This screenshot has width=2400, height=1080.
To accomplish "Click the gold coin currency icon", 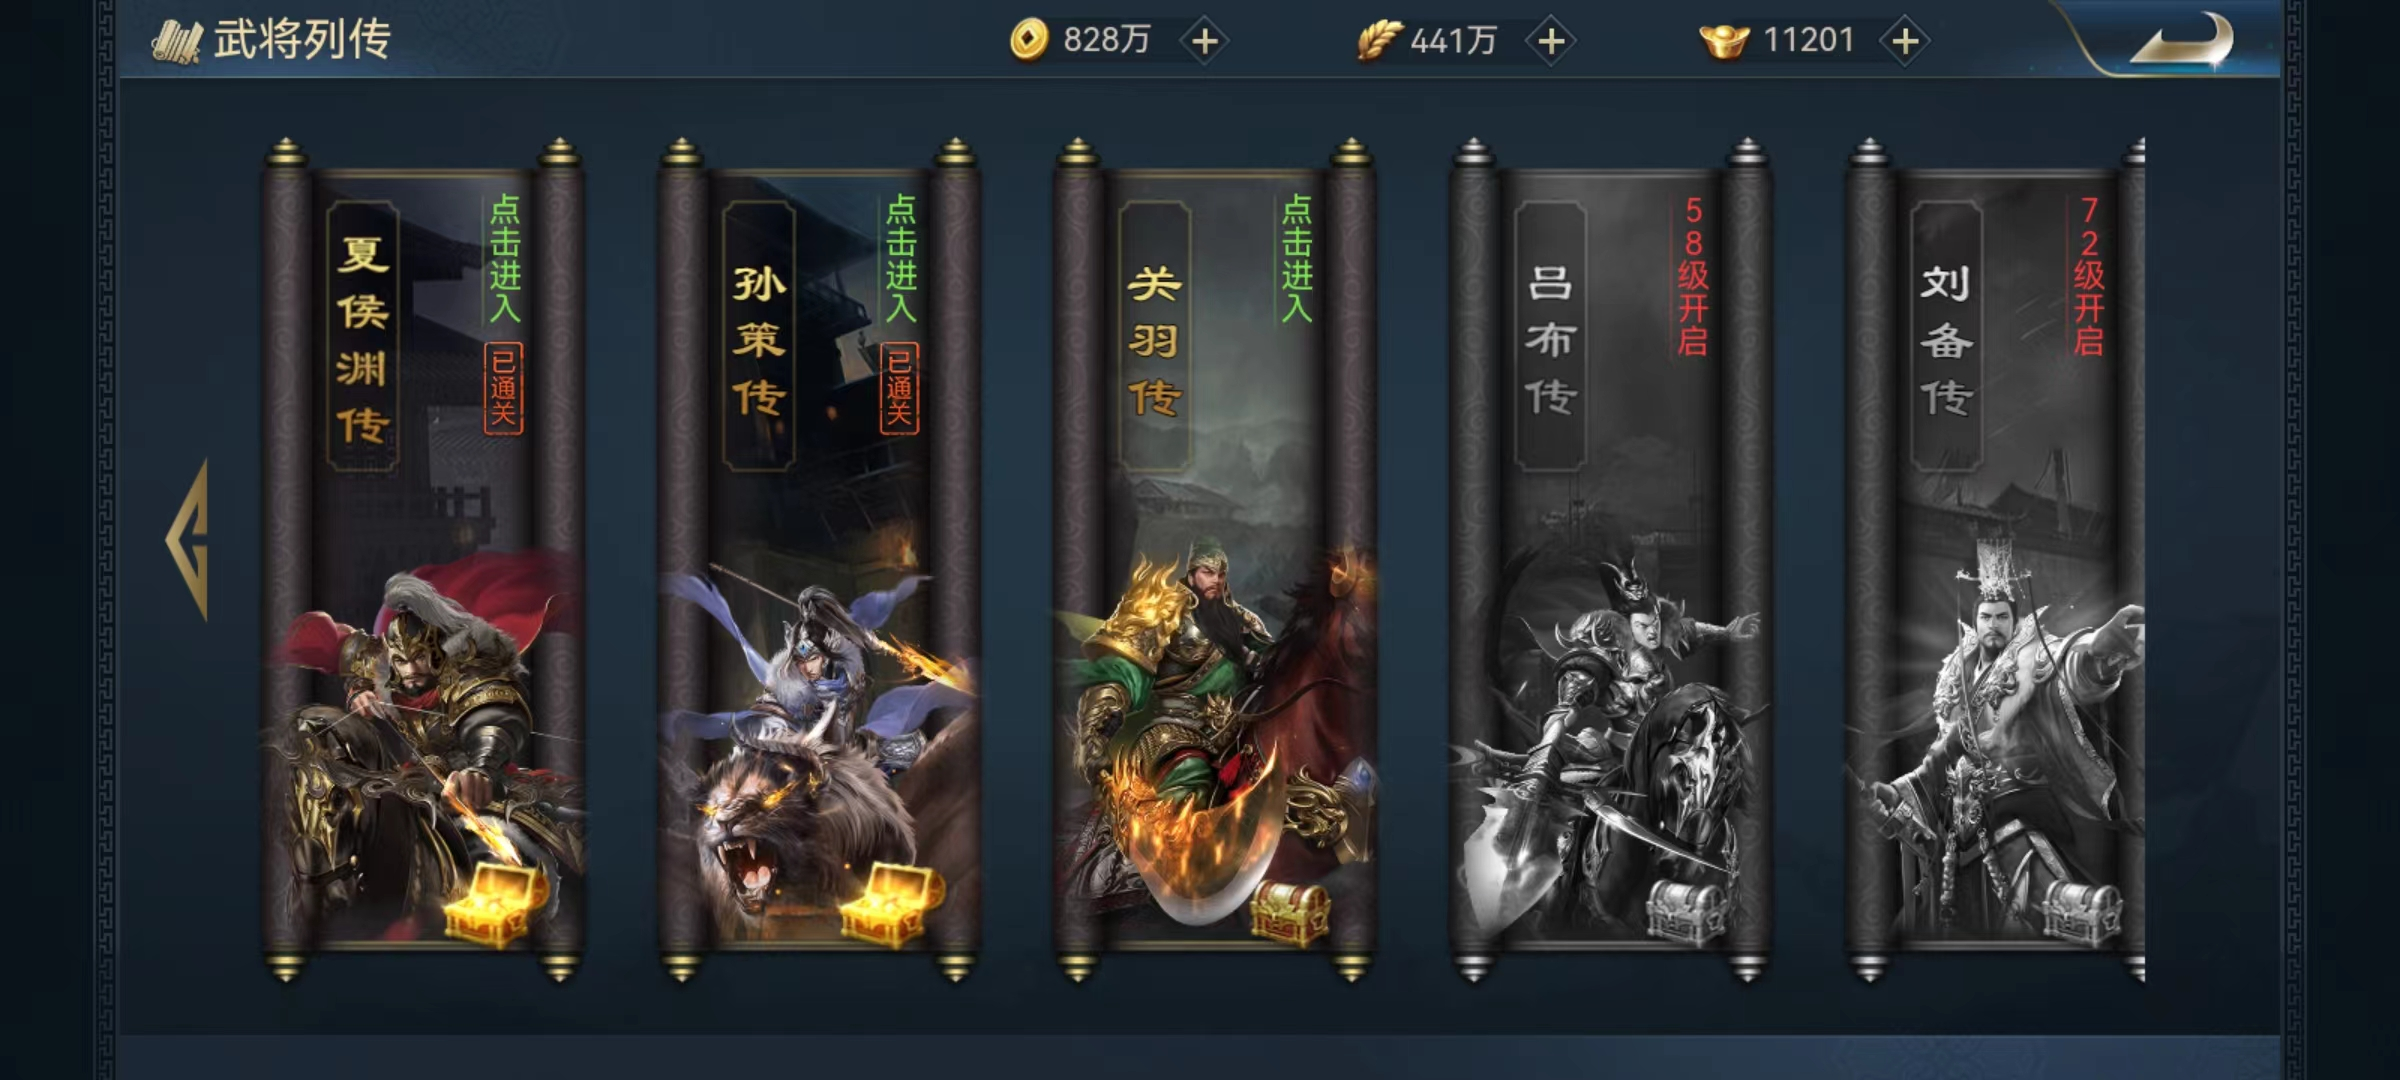I will tap(1029, 41).
